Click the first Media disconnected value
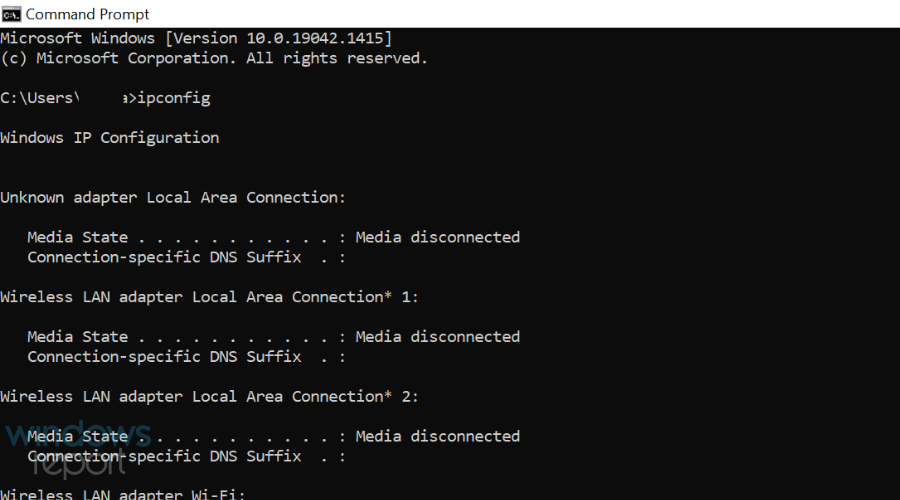 click(437, 238)
